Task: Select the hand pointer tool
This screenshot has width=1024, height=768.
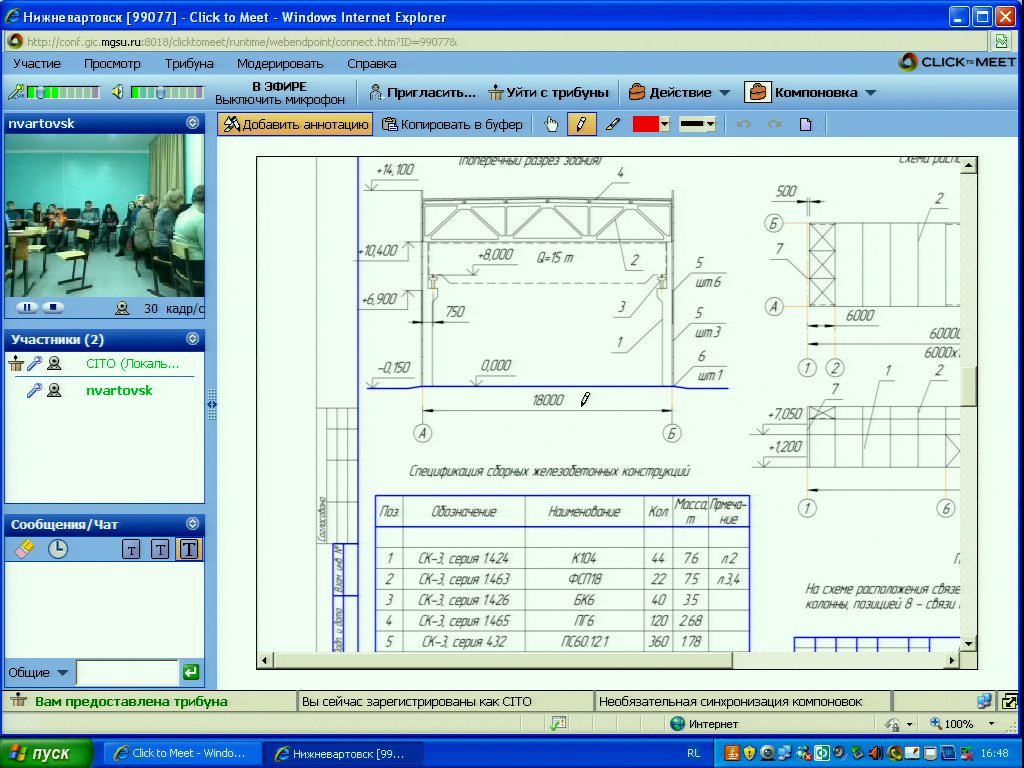Action: (x=551, y=124)
